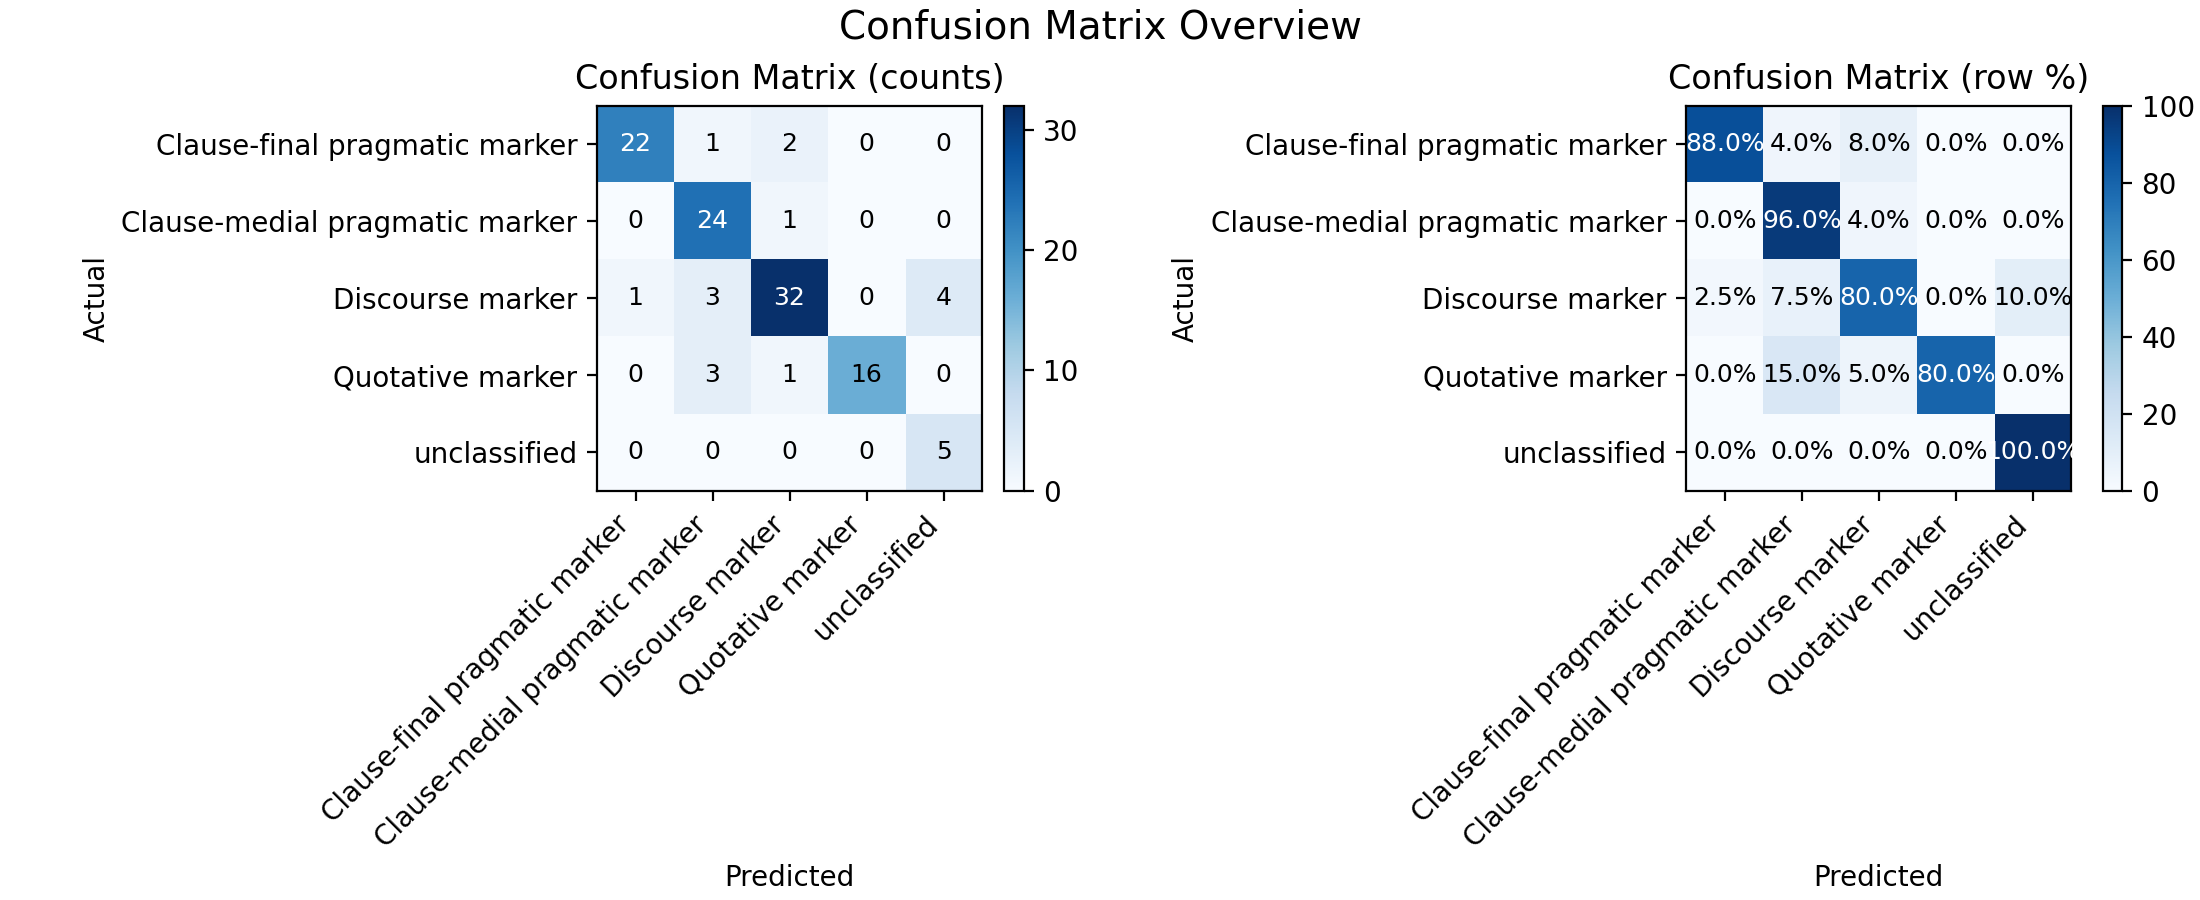Select the counts cell showing 16

[x=866, y=375]
